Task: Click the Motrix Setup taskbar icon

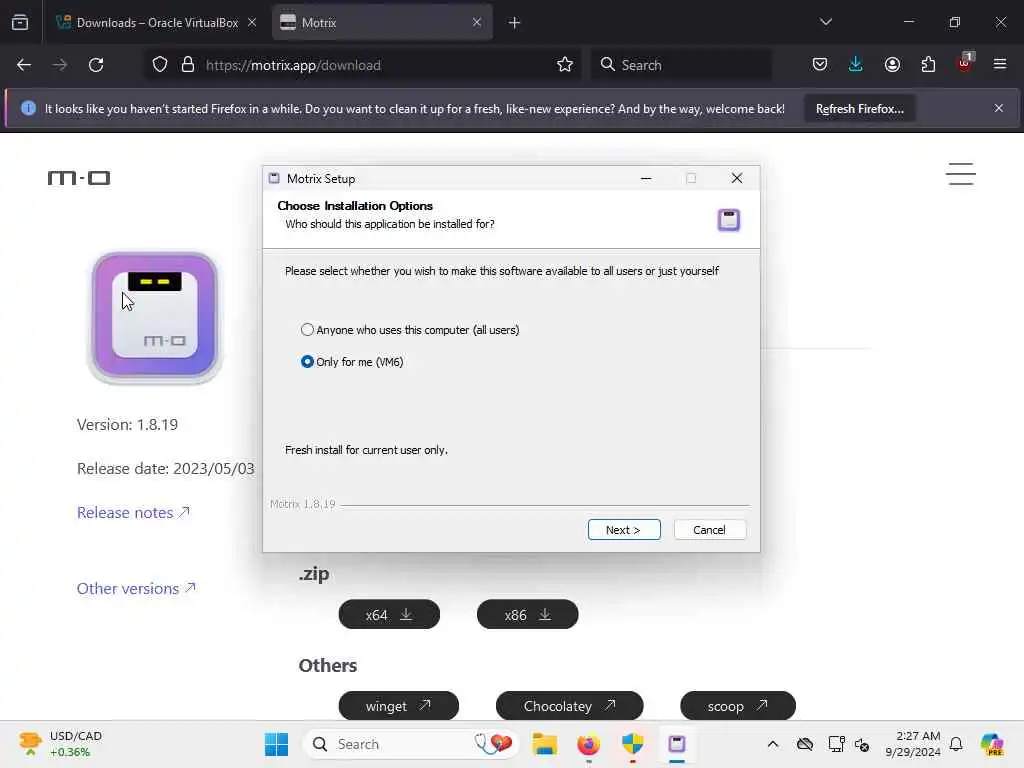Action: (x=677, y=744)
